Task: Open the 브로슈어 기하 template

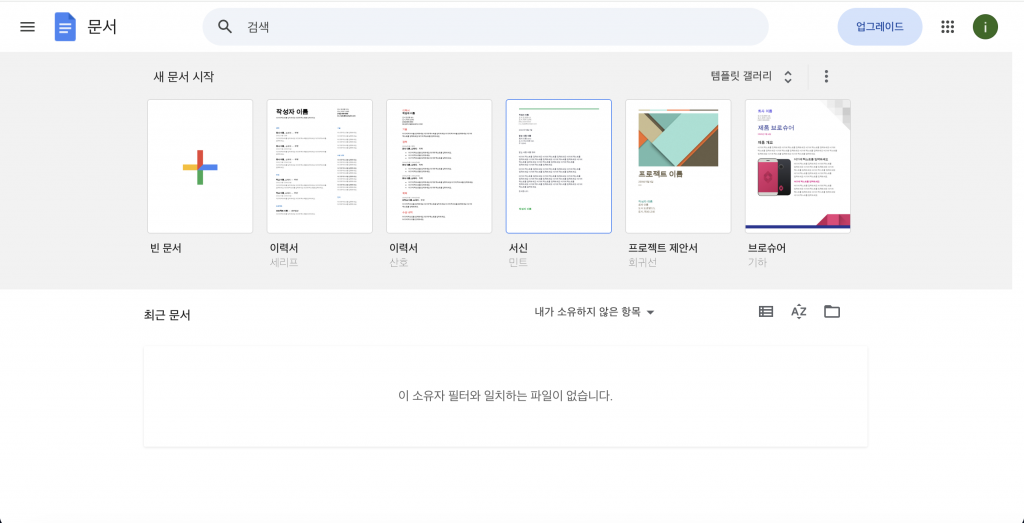Action: click(797, 166)
